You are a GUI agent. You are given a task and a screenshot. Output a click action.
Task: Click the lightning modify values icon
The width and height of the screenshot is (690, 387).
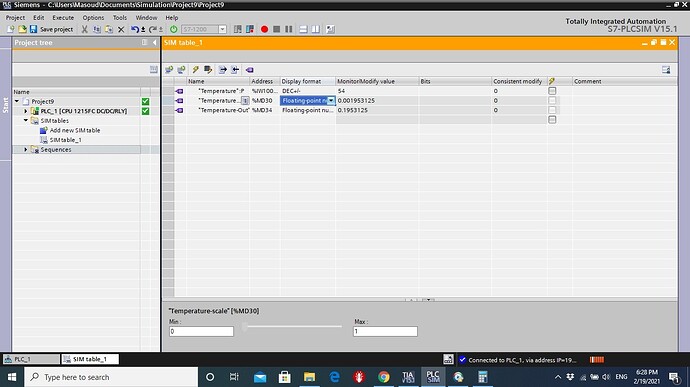pyautogui.click(x=195, y=70)
